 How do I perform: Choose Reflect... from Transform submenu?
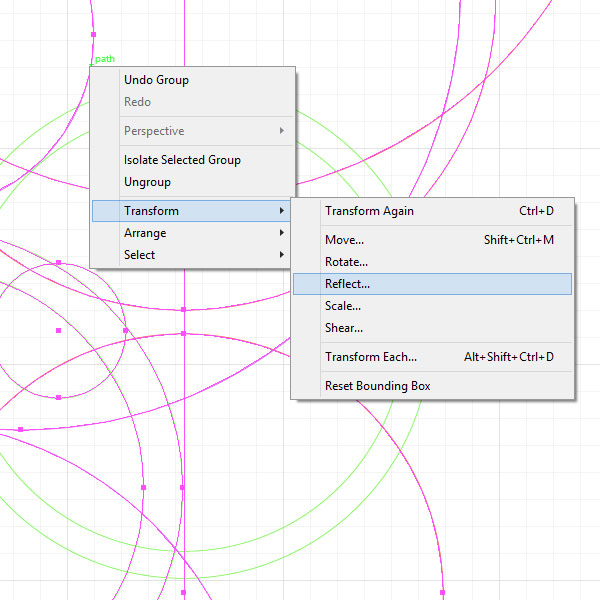click(x=432, y=284)
